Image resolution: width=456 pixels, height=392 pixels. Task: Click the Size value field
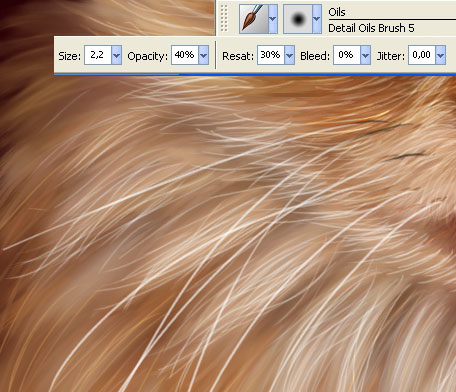click(x=98, y=55)
